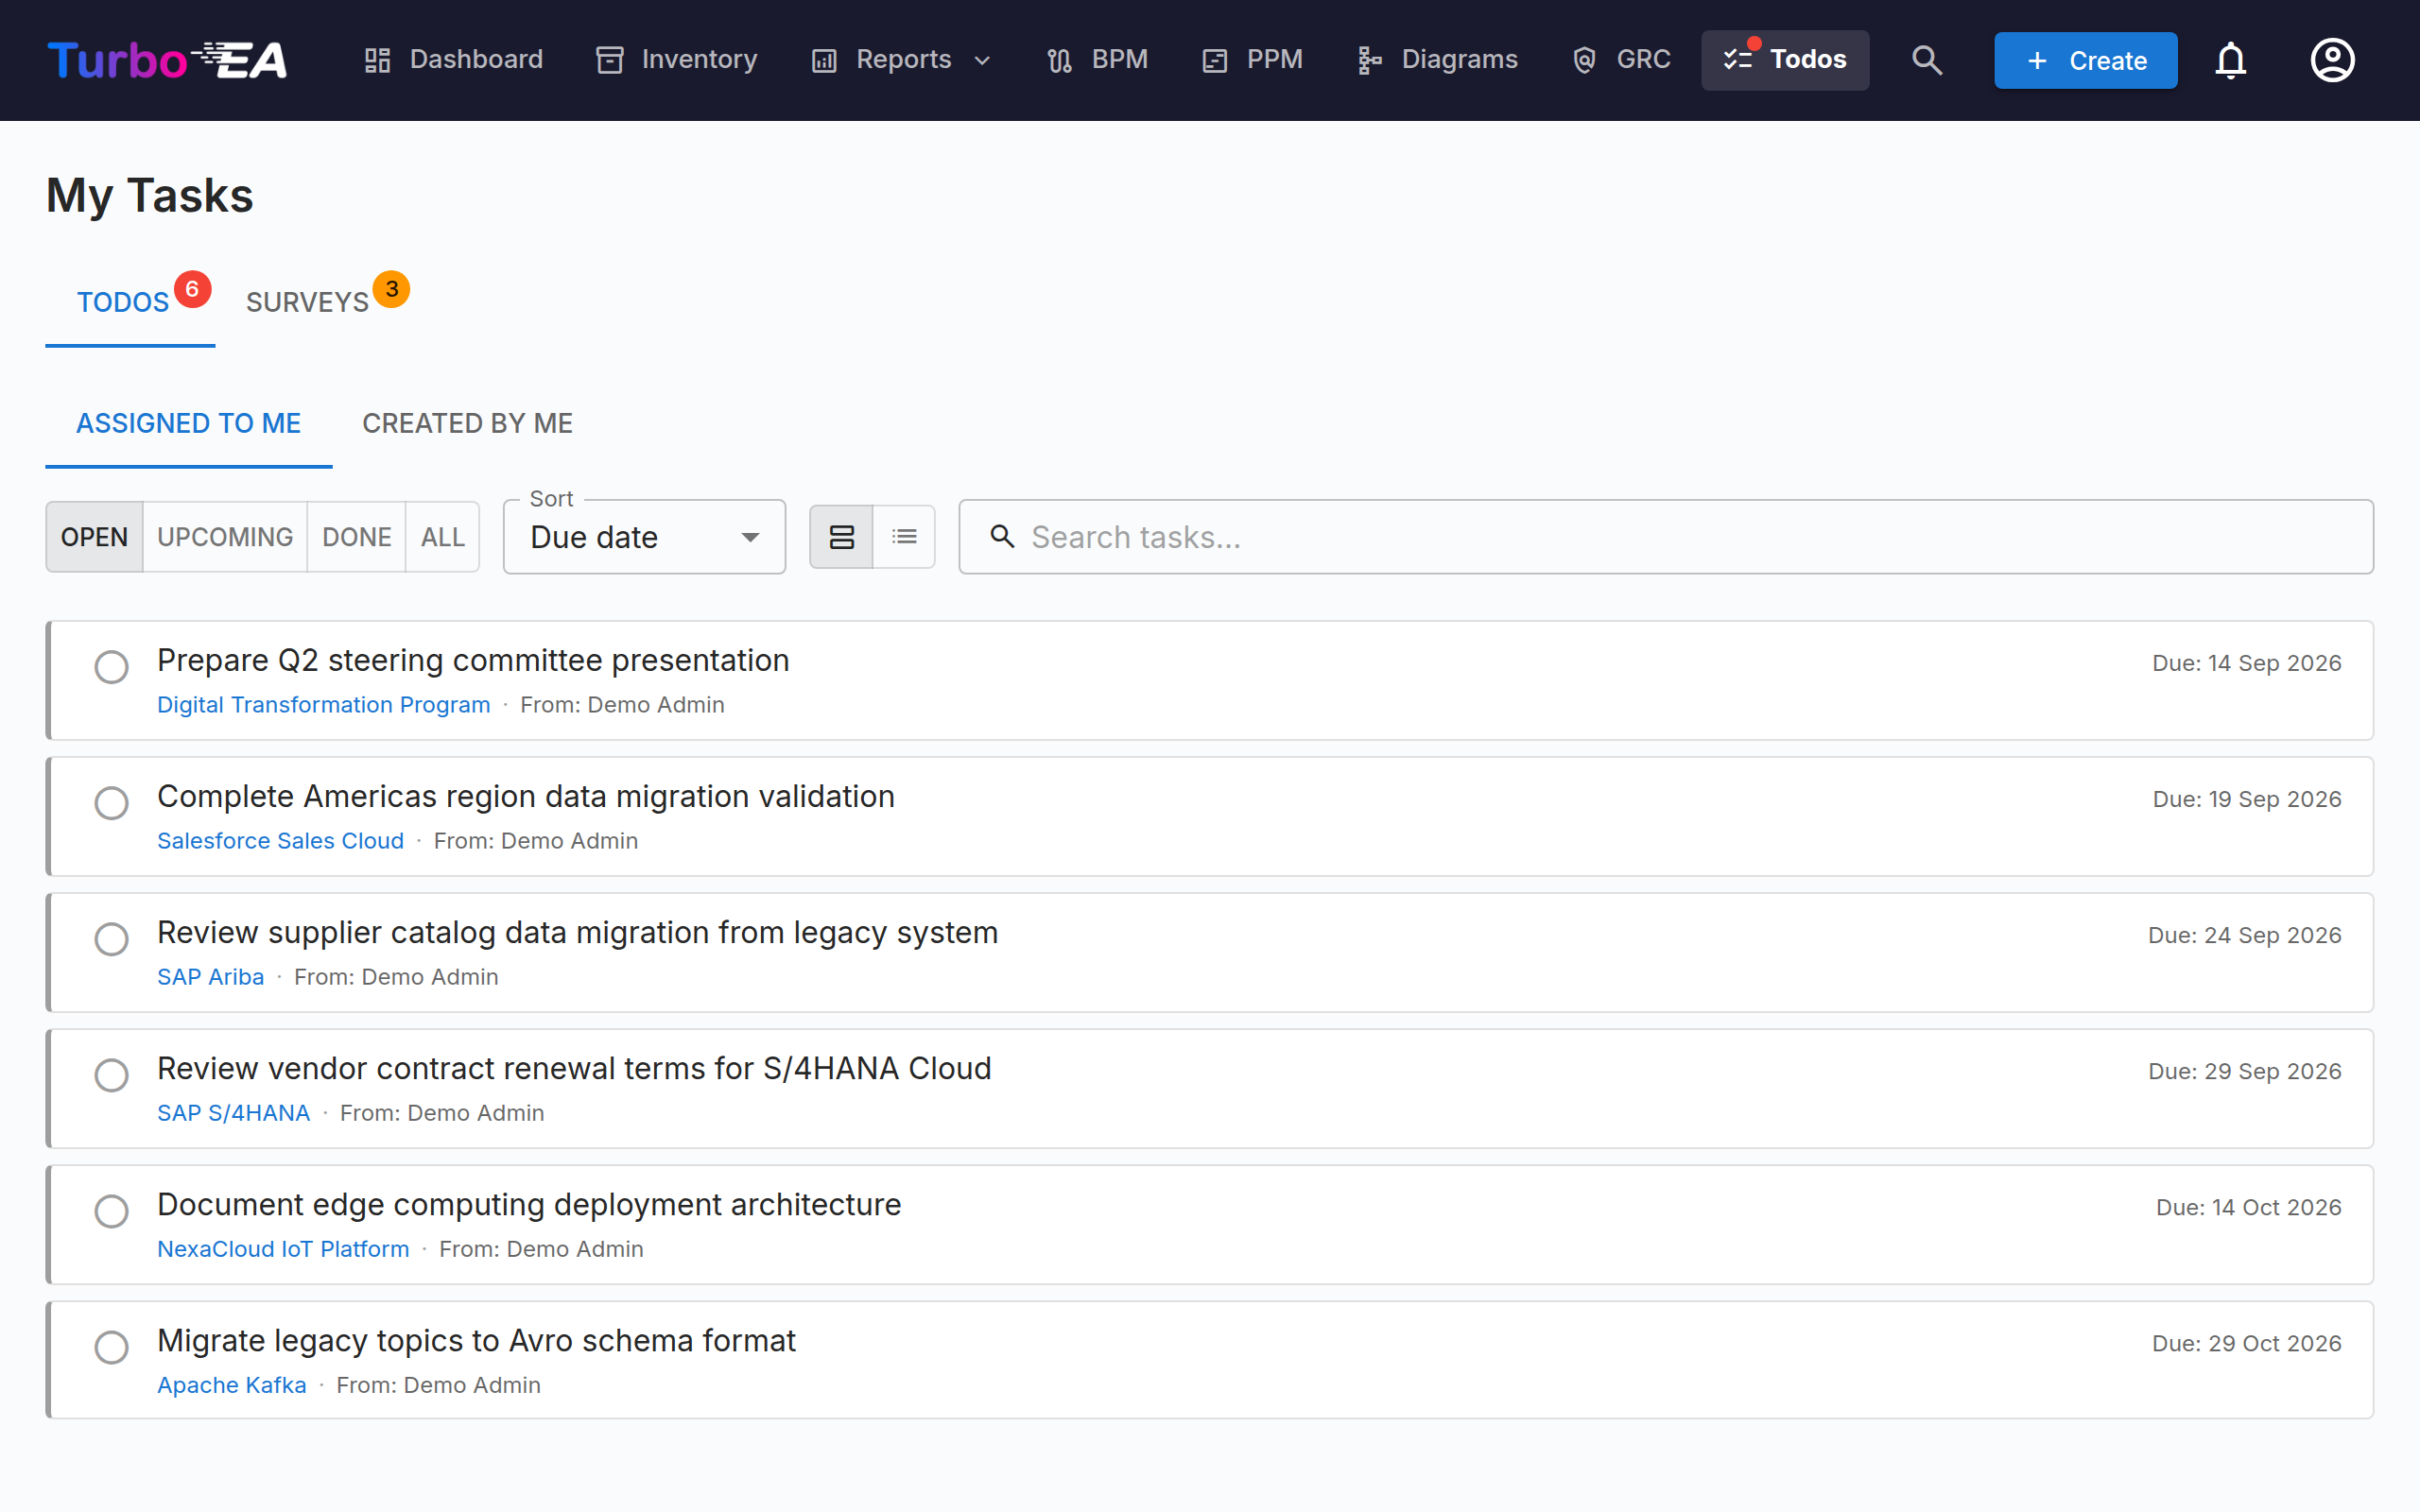Open notifications bell

click(2230, 60)
